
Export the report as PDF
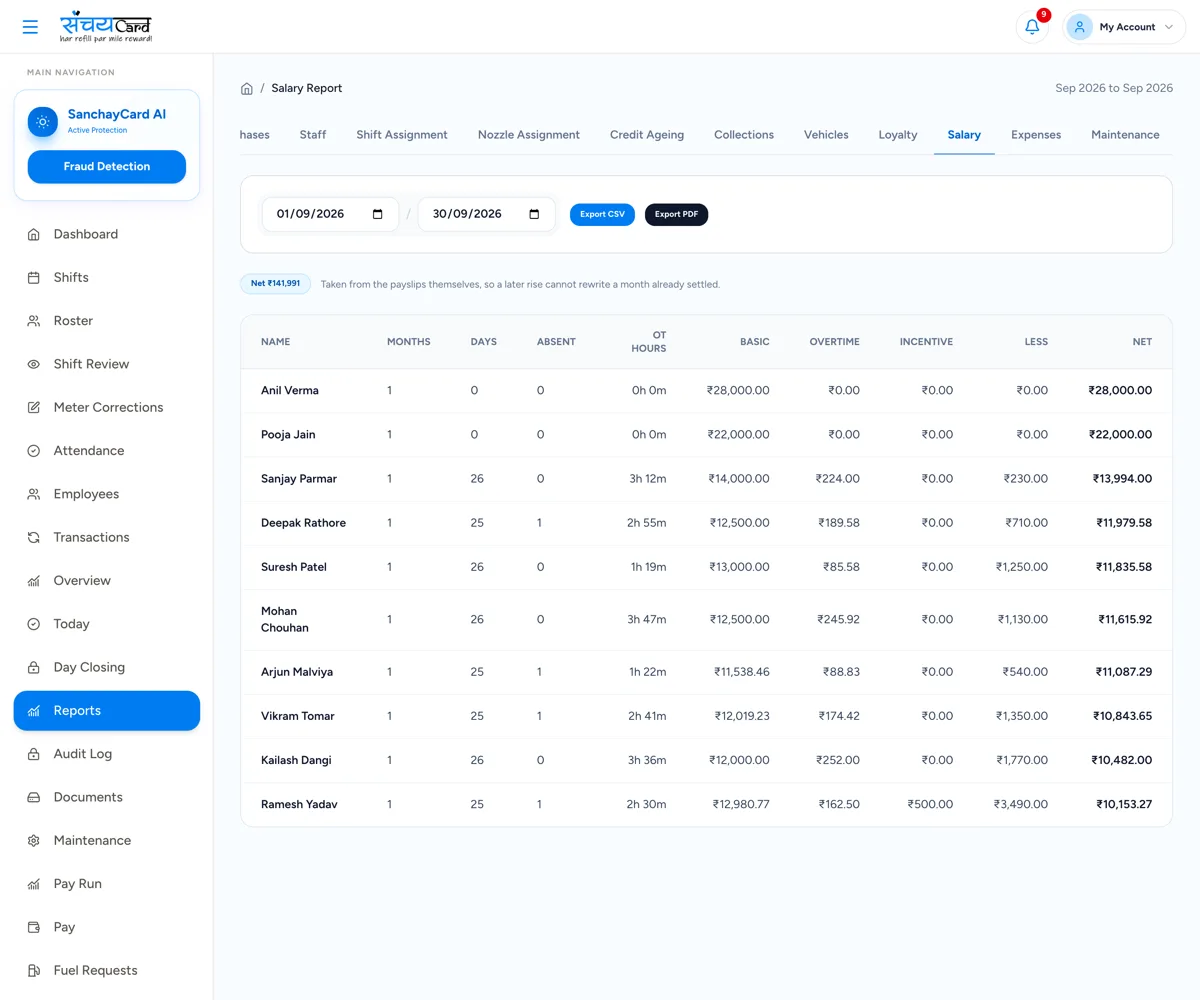(x=676, y=214)
